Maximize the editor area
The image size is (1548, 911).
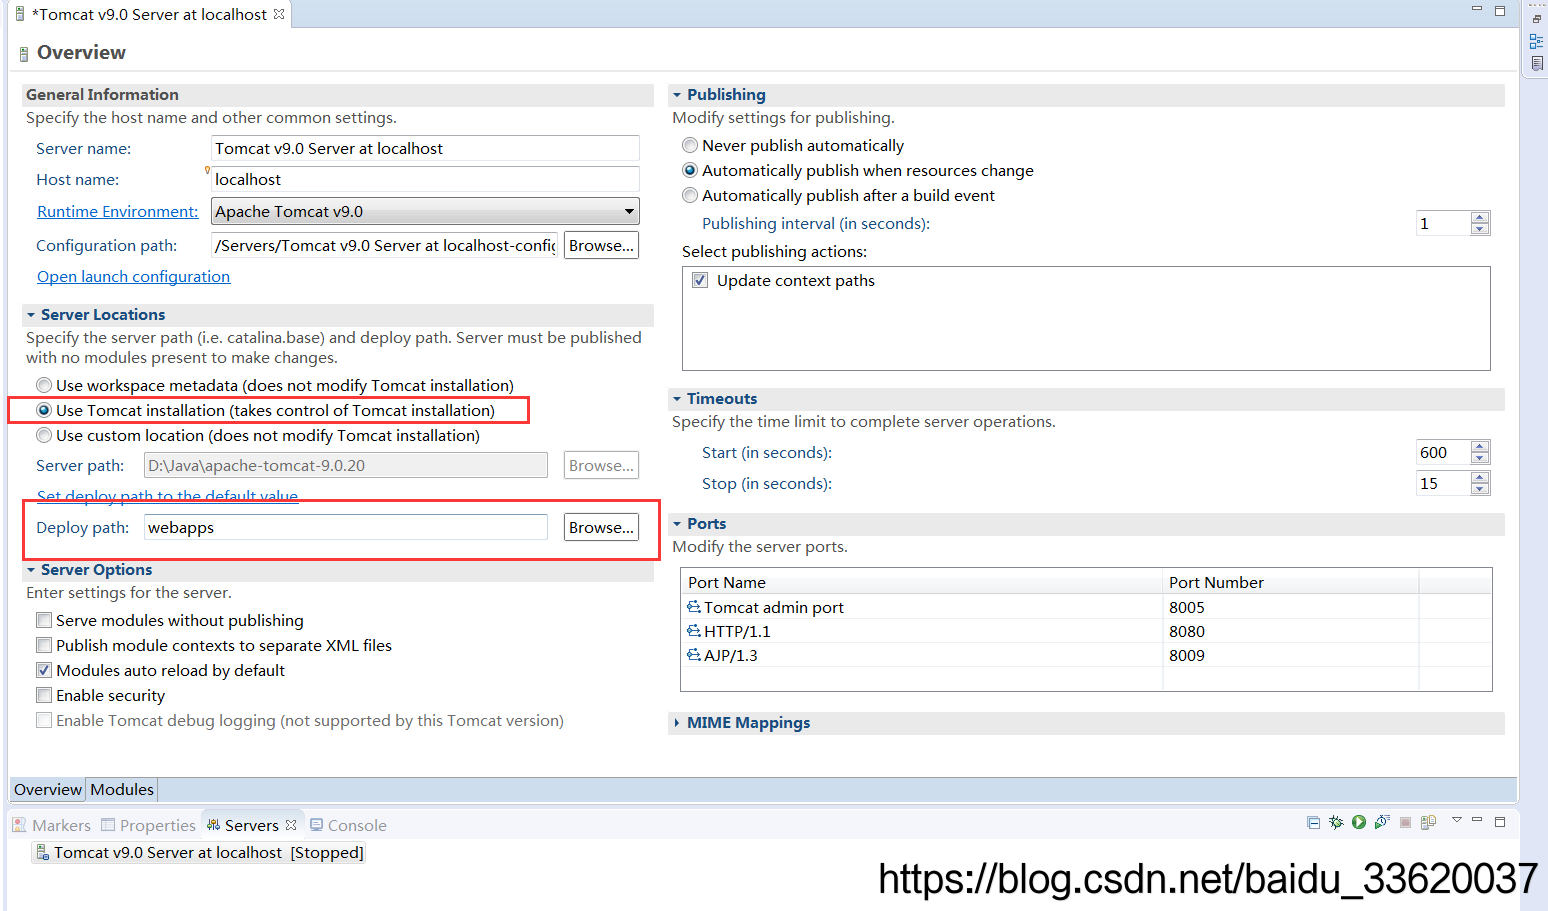(1500, 11)
